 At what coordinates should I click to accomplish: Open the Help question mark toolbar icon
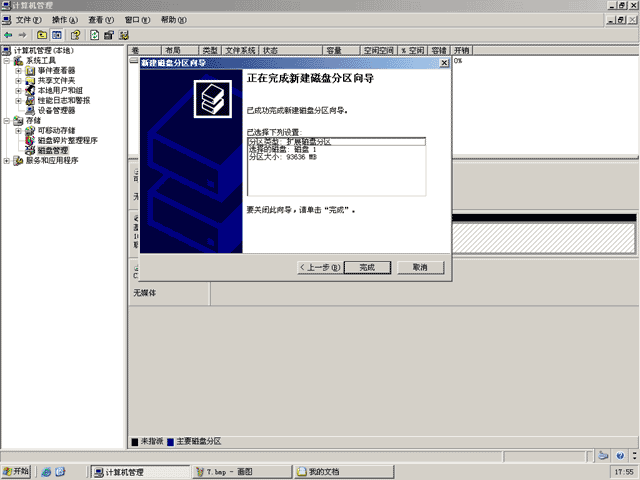pos(76,36)
